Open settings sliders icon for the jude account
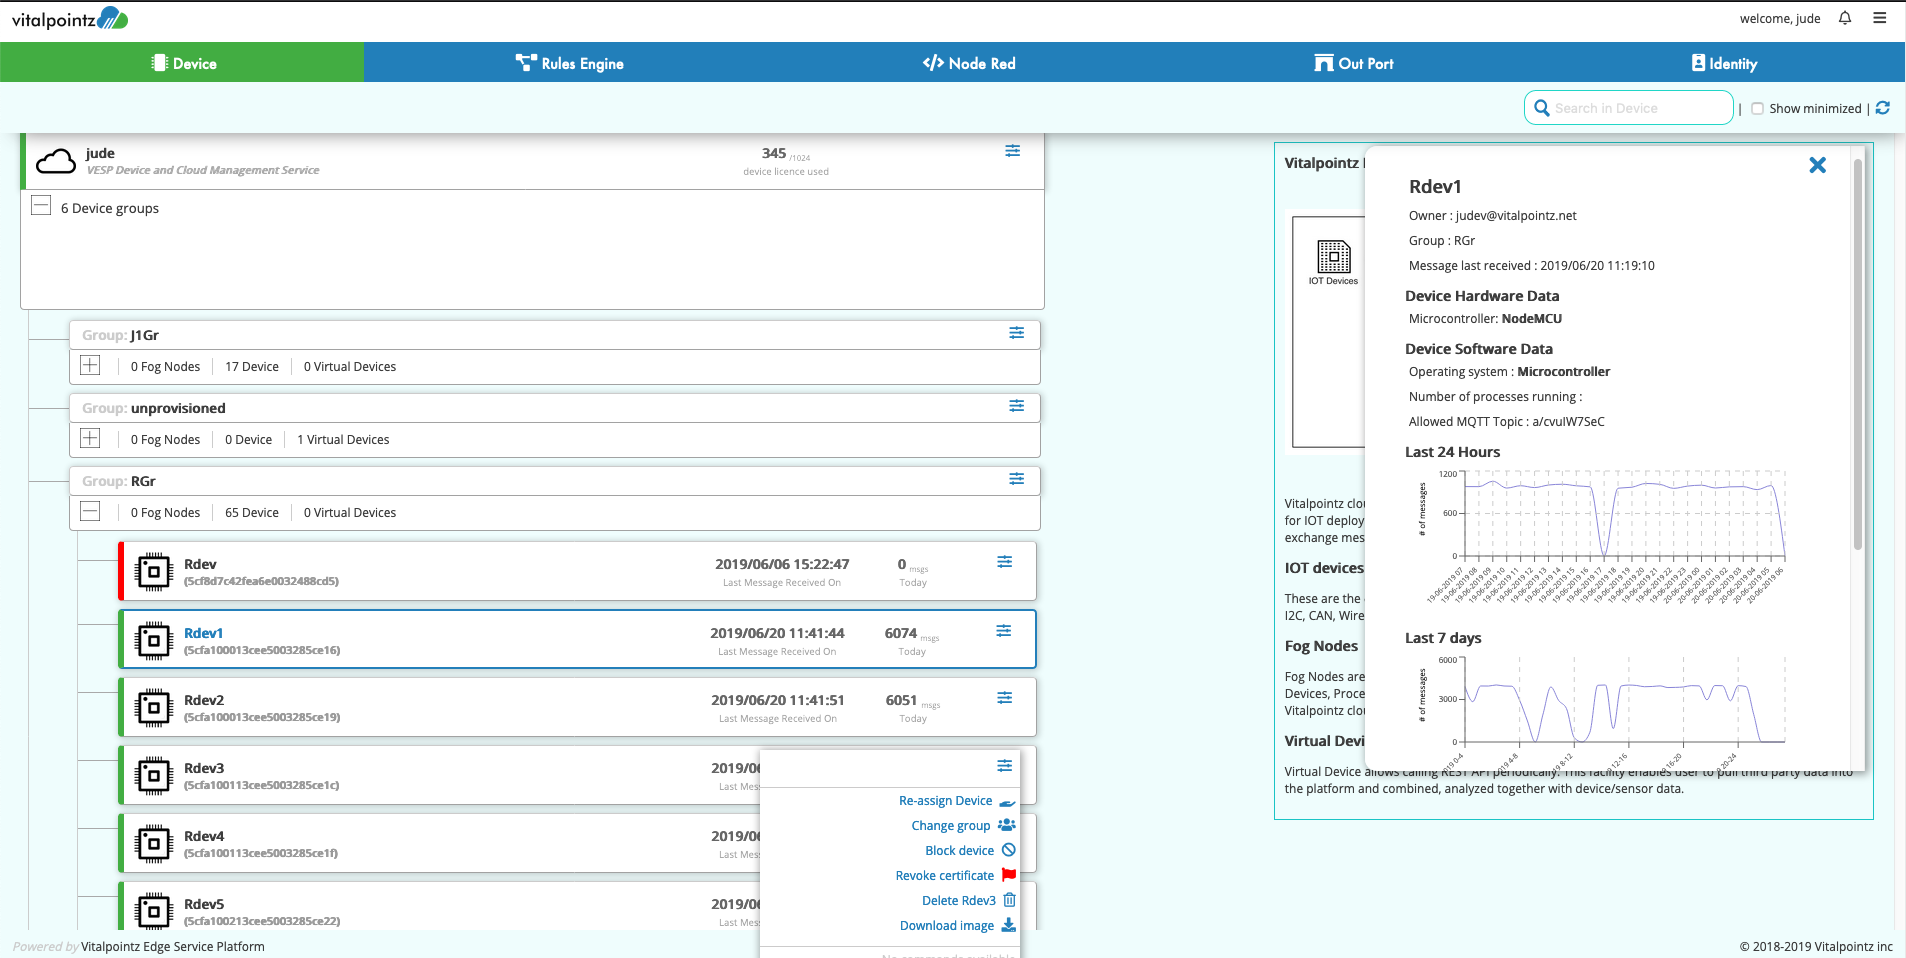This screenshot has height=958, width=1906. [x=1013, y=151]
